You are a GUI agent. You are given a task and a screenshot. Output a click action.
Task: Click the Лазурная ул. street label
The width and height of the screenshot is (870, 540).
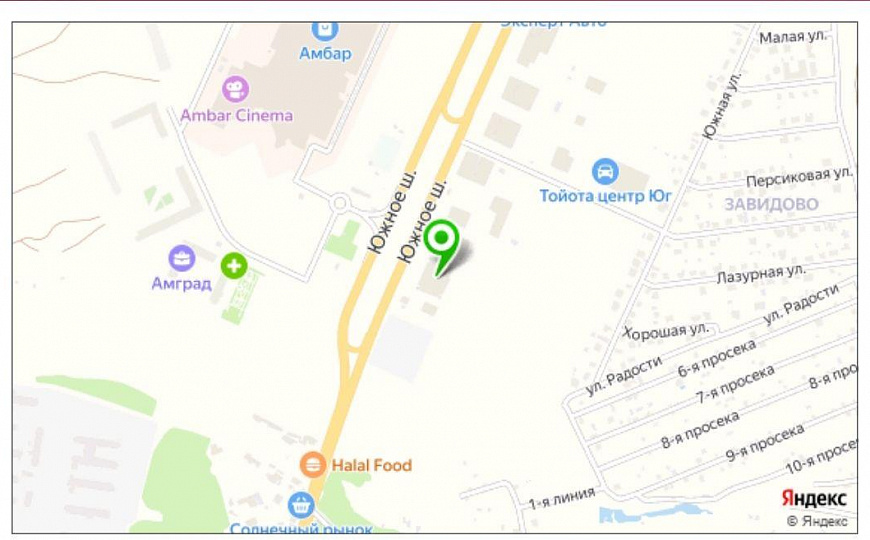pyautogui.click(x=761, y=274)
